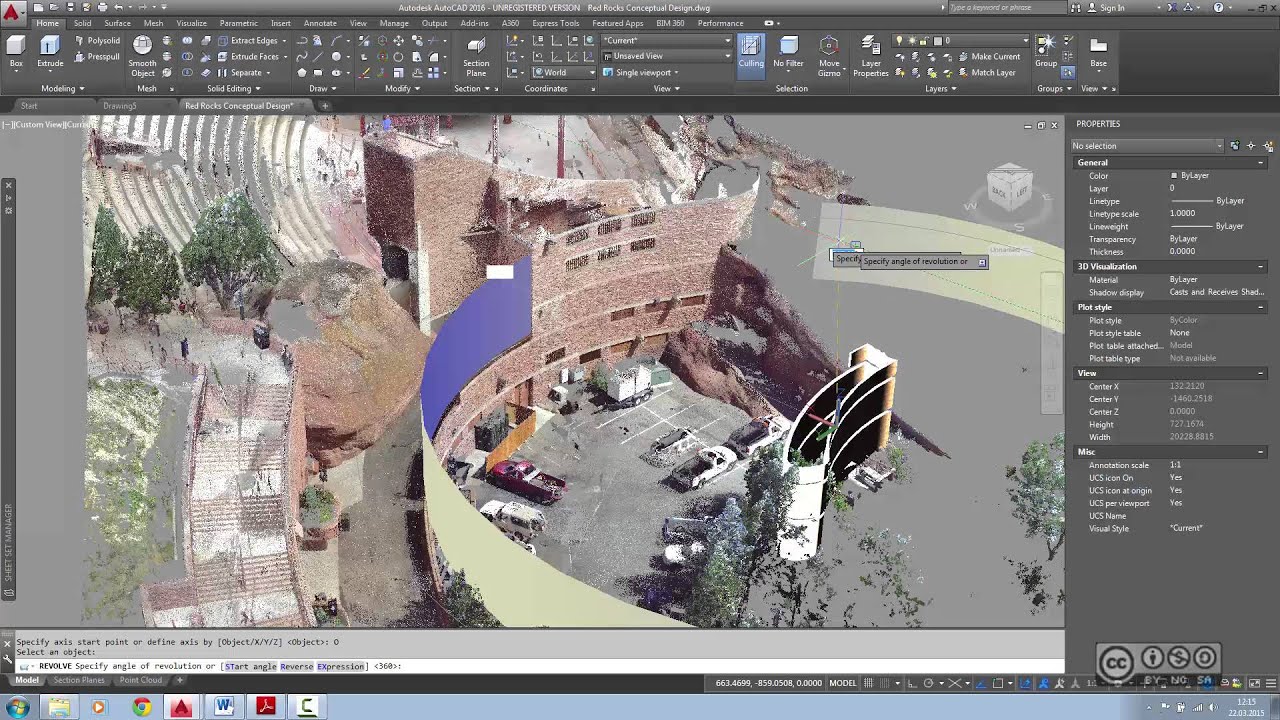Open the Unsaved View dropdown
The height and width of the screenshot is (720, 1280).
pyautogui.click(x=666, y=56)
